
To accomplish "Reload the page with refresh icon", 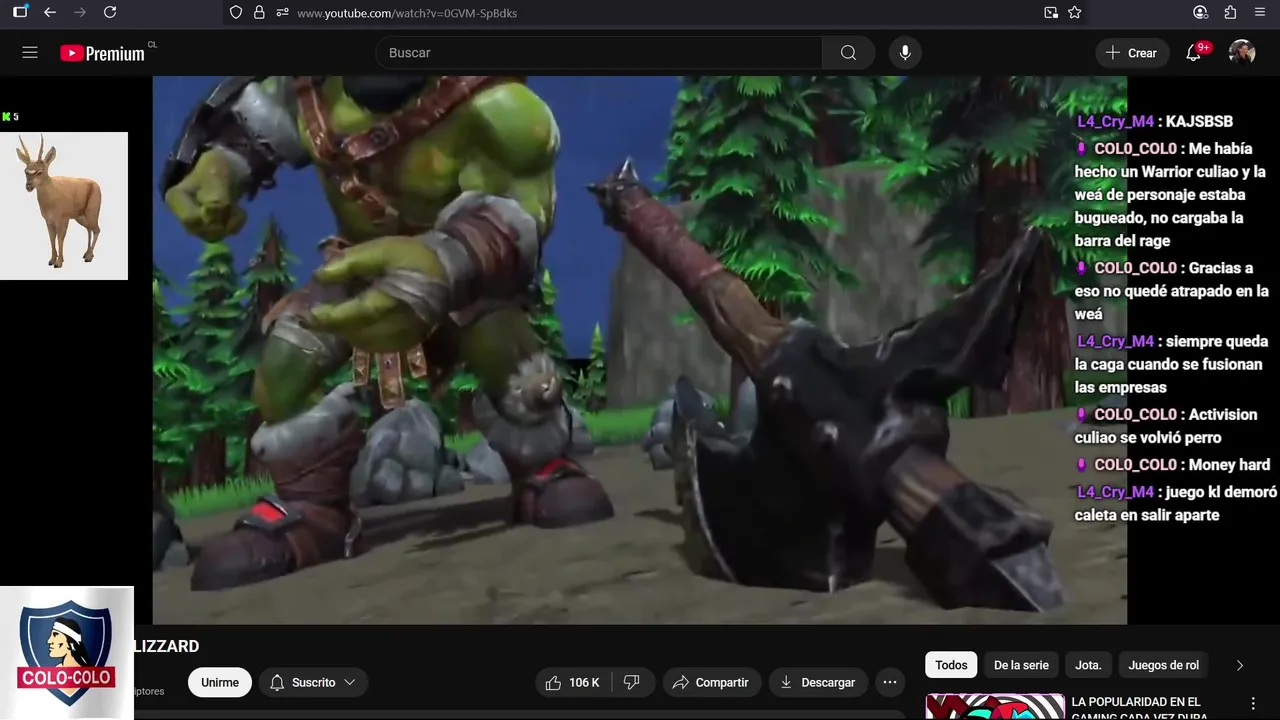I will (110, 12).
